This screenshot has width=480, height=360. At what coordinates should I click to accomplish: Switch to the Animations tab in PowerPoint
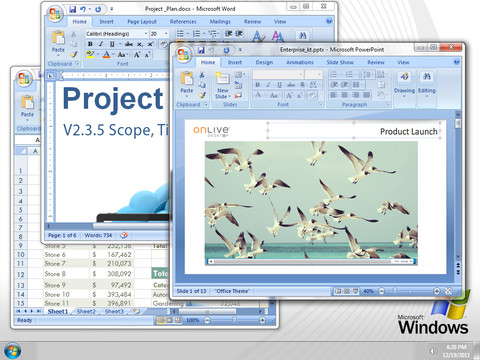click(x=300, y=62)
